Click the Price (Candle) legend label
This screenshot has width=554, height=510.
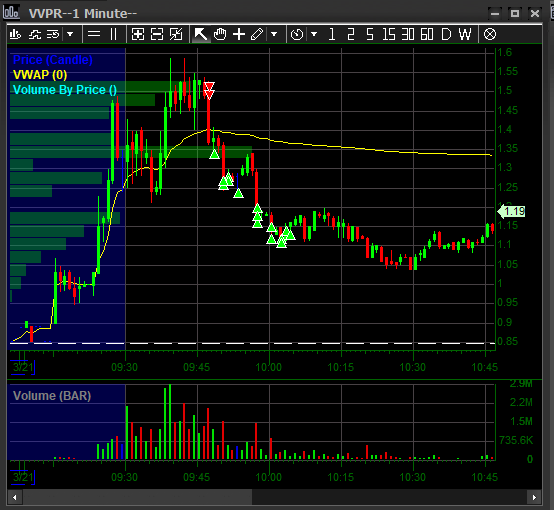tap(53, 60)
